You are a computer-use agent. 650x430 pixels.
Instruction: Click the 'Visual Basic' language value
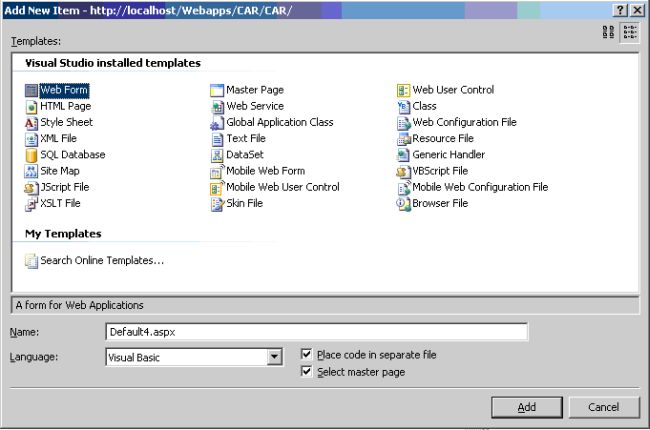[134, 357]
